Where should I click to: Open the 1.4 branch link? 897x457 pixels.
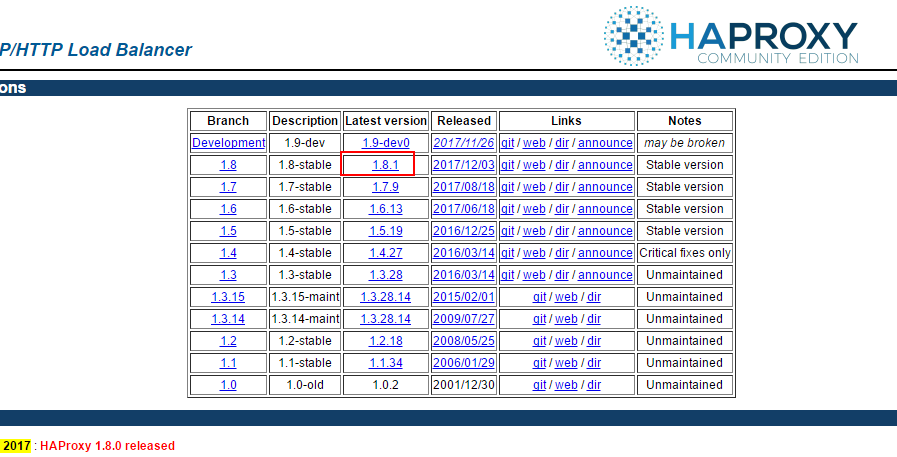pyautogui.click(x=228, y=253)
